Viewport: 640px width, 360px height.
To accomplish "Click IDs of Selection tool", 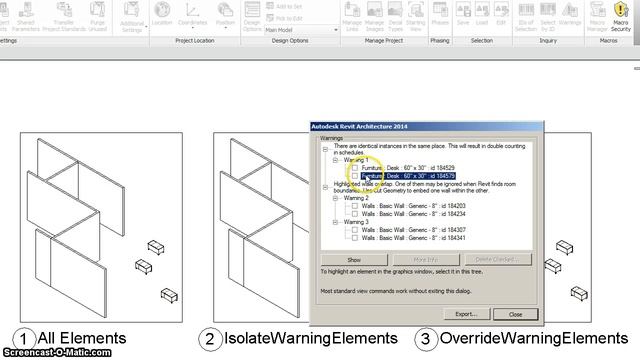I will (x=526, y=16).
